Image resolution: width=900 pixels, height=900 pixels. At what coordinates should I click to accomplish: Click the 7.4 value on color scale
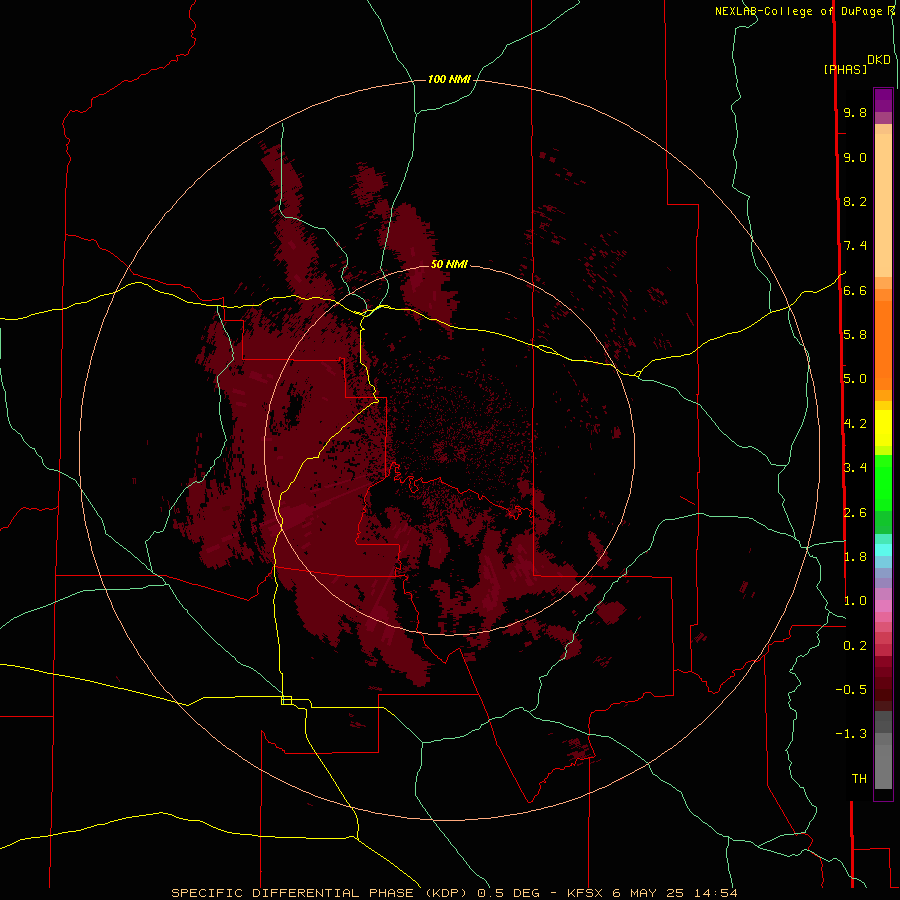[x=855, y=246]
